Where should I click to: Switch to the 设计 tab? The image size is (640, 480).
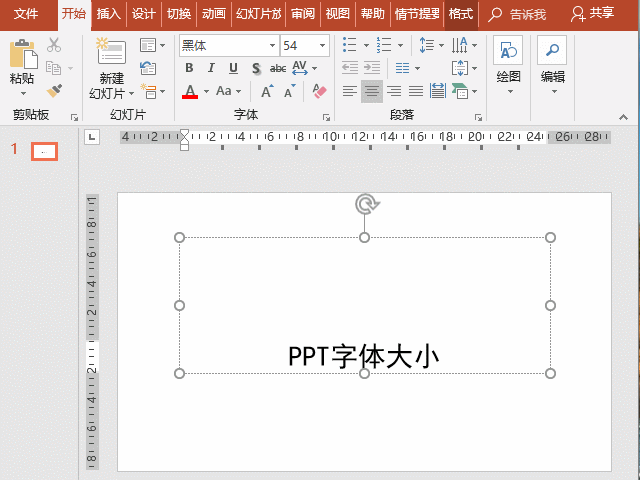144,14
